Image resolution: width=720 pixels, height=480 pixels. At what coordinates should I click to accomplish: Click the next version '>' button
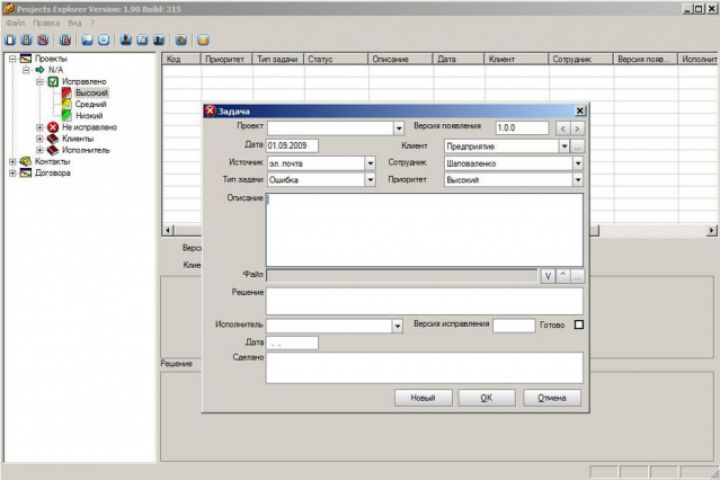[x=577, y=129]
